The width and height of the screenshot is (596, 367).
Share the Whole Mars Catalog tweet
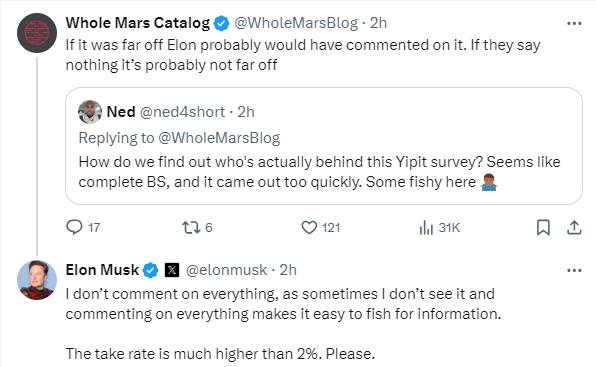(x=574, y=227)
